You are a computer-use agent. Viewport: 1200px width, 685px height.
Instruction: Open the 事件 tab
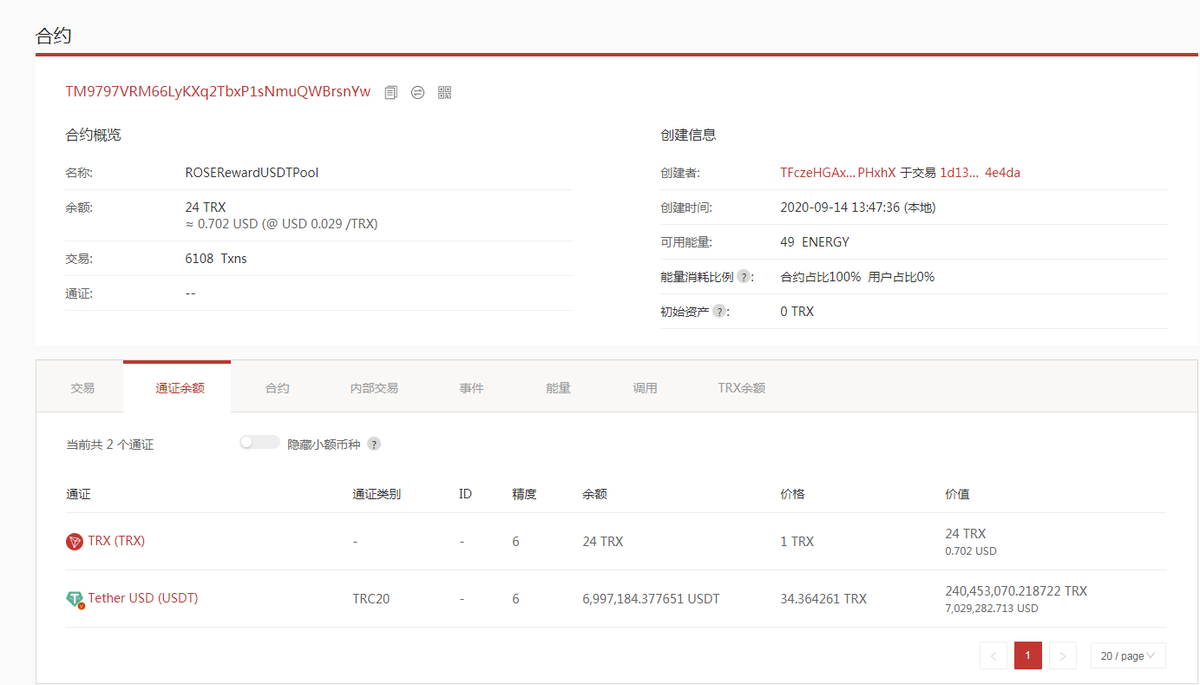point(472,388)
